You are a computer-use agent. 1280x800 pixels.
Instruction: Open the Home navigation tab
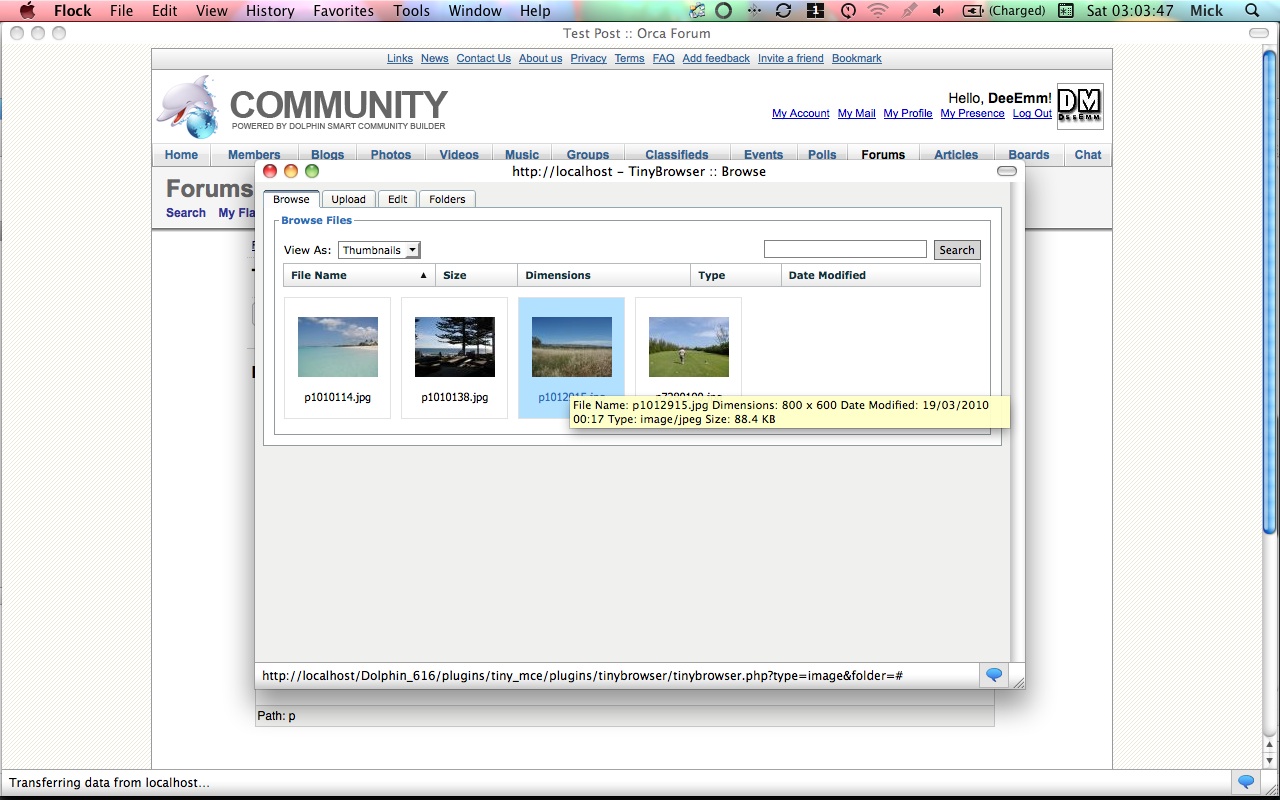181,155
